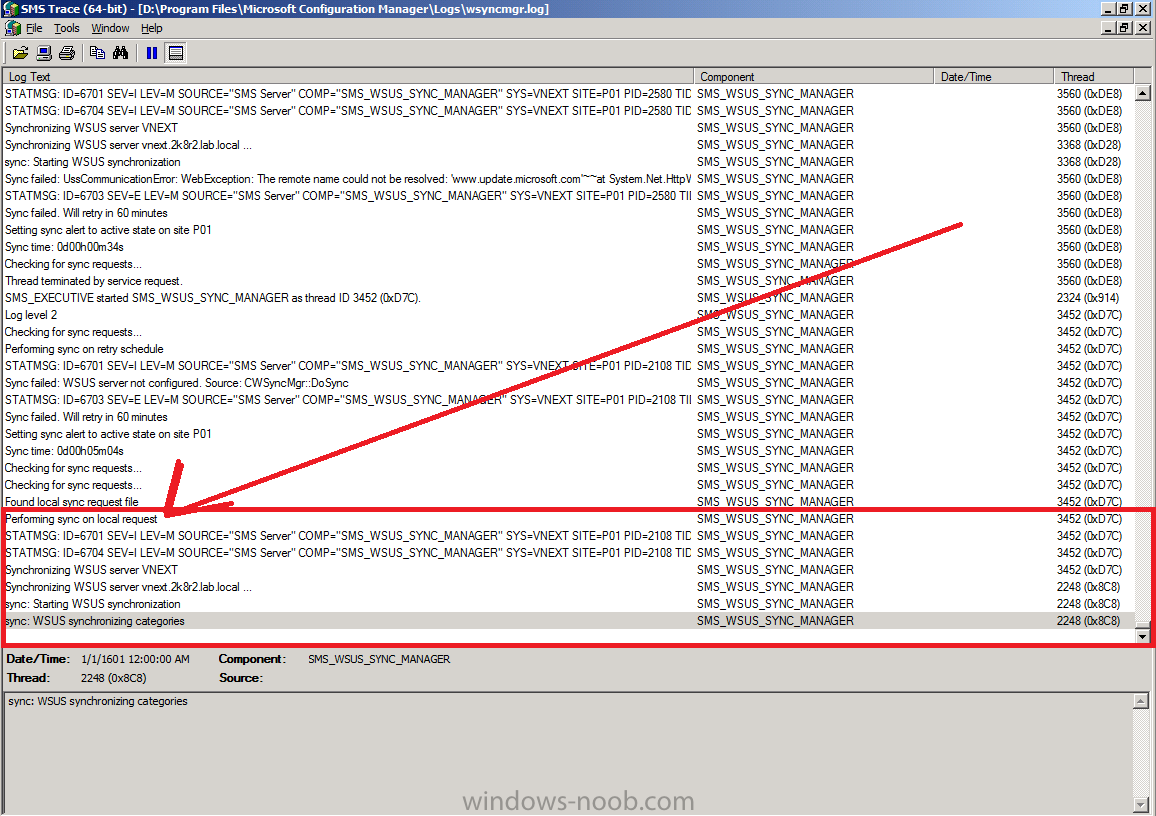The height and width of the screenshot is (816, 1156).
Task: Select the 'Sync failed: UssCommunicationError' row
Action: click(x=568, y=179)
